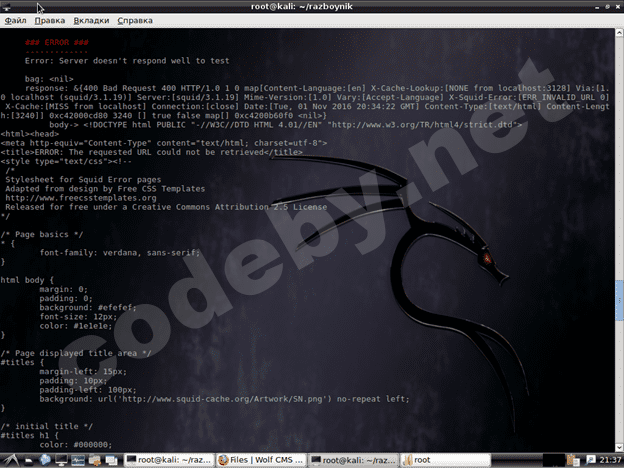Open the Файл menu
This screenshot has width=624, height=468.
coord(16,21)
